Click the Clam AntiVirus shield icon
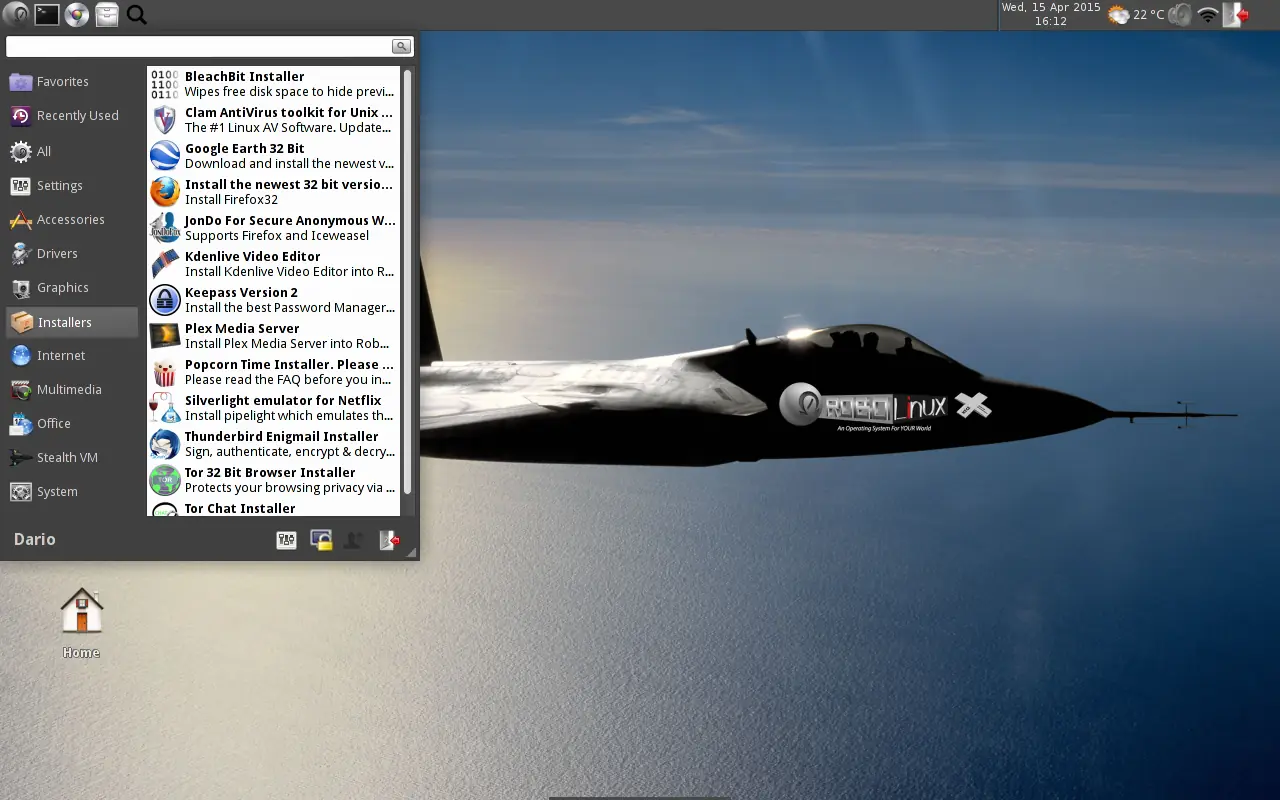The image size is (1280, 800). tap(165, 120)
